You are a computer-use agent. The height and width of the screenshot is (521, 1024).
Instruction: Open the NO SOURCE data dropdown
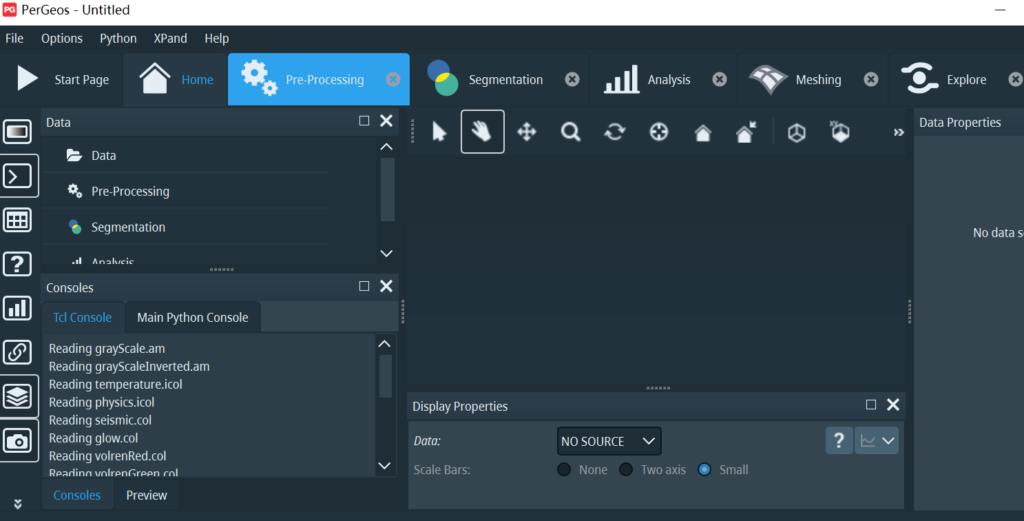[x=609, y=441]
